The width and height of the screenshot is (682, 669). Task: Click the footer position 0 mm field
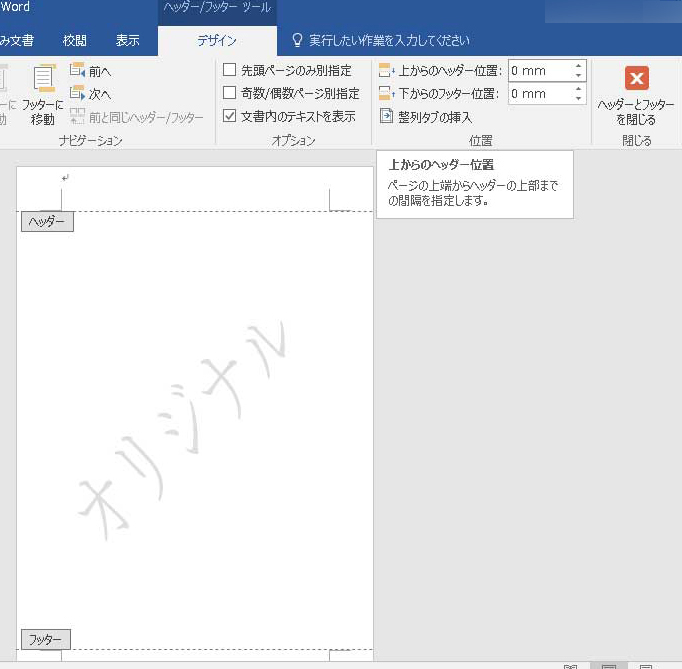[x=539, y=94]
